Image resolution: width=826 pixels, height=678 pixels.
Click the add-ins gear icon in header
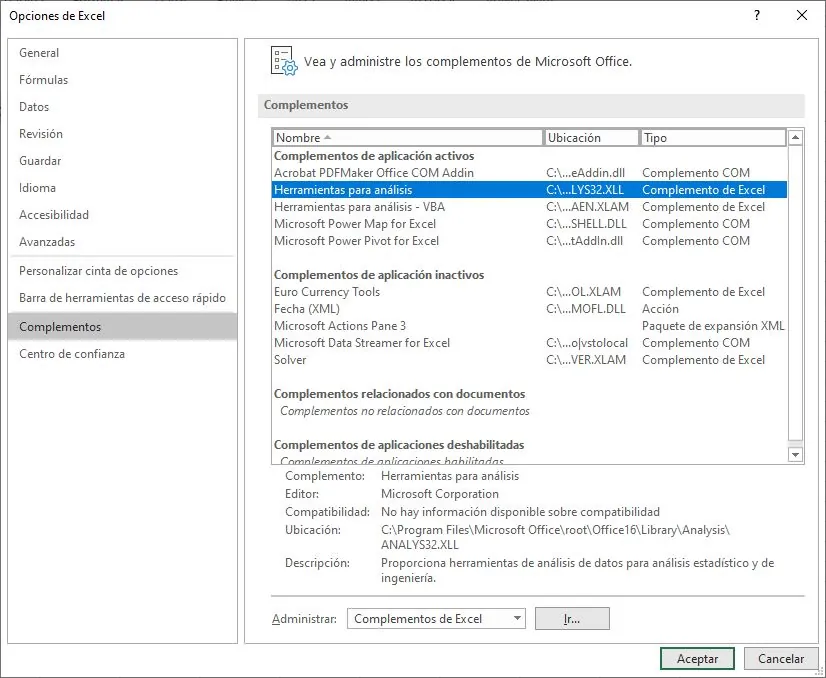coord(284,61)
